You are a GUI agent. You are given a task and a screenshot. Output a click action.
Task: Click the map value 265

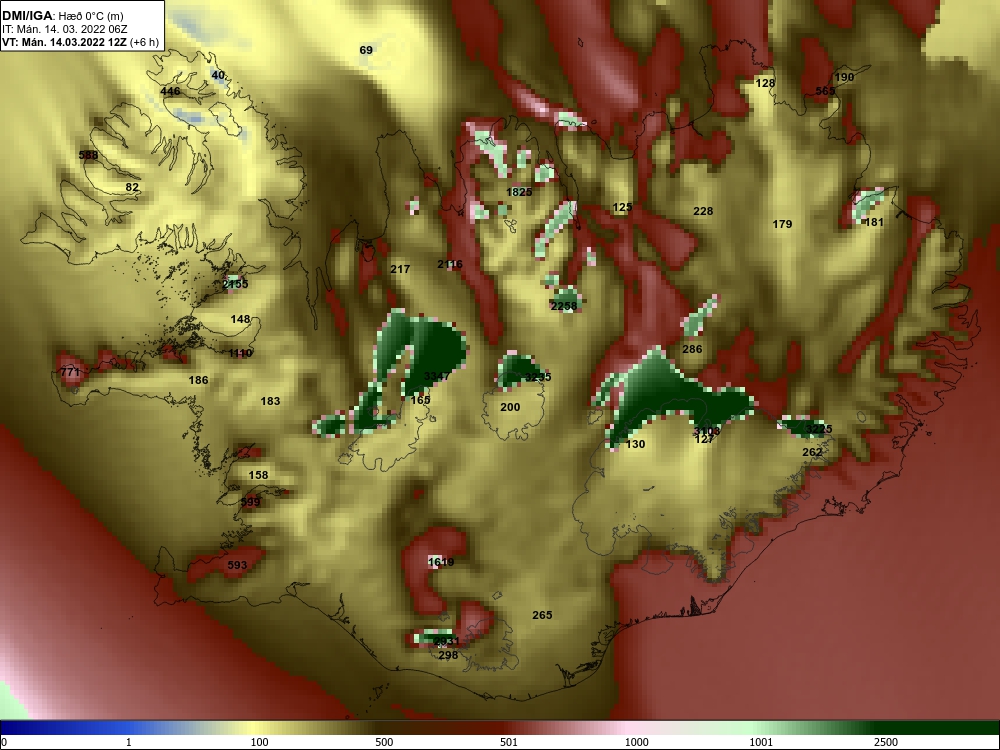point(542,615)
